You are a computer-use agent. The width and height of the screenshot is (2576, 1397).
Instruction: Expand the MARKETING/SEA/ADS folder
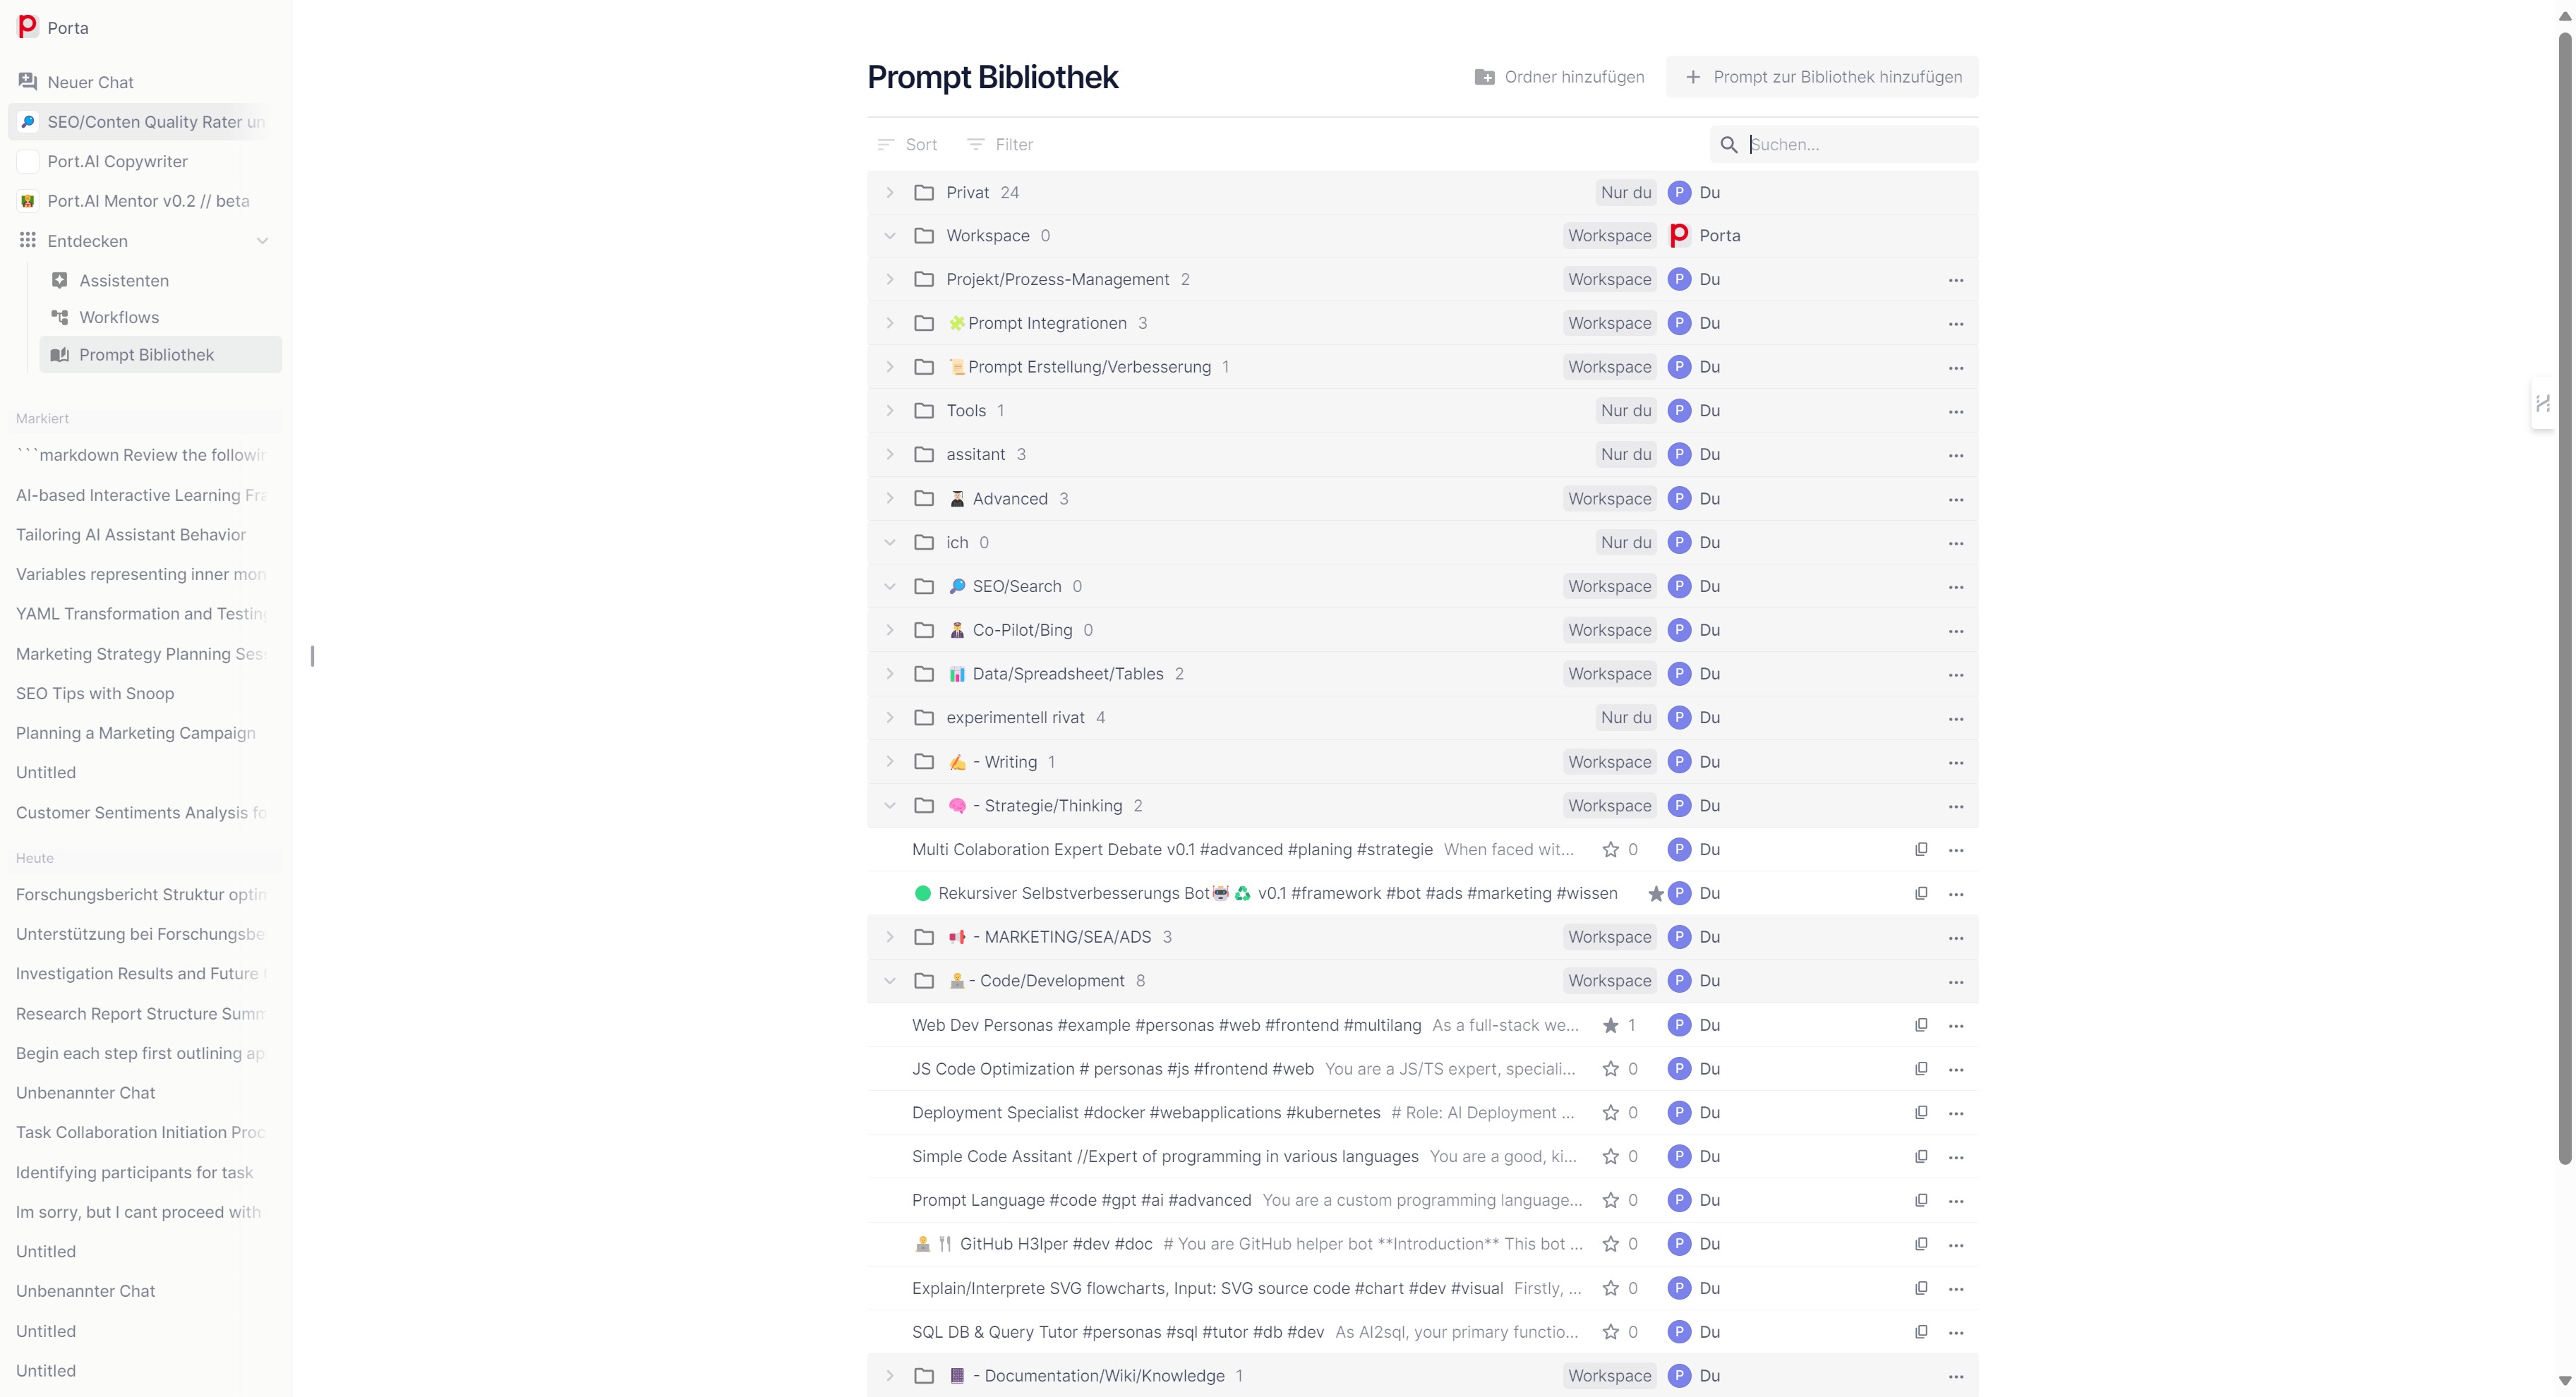(x=890, y=937)
